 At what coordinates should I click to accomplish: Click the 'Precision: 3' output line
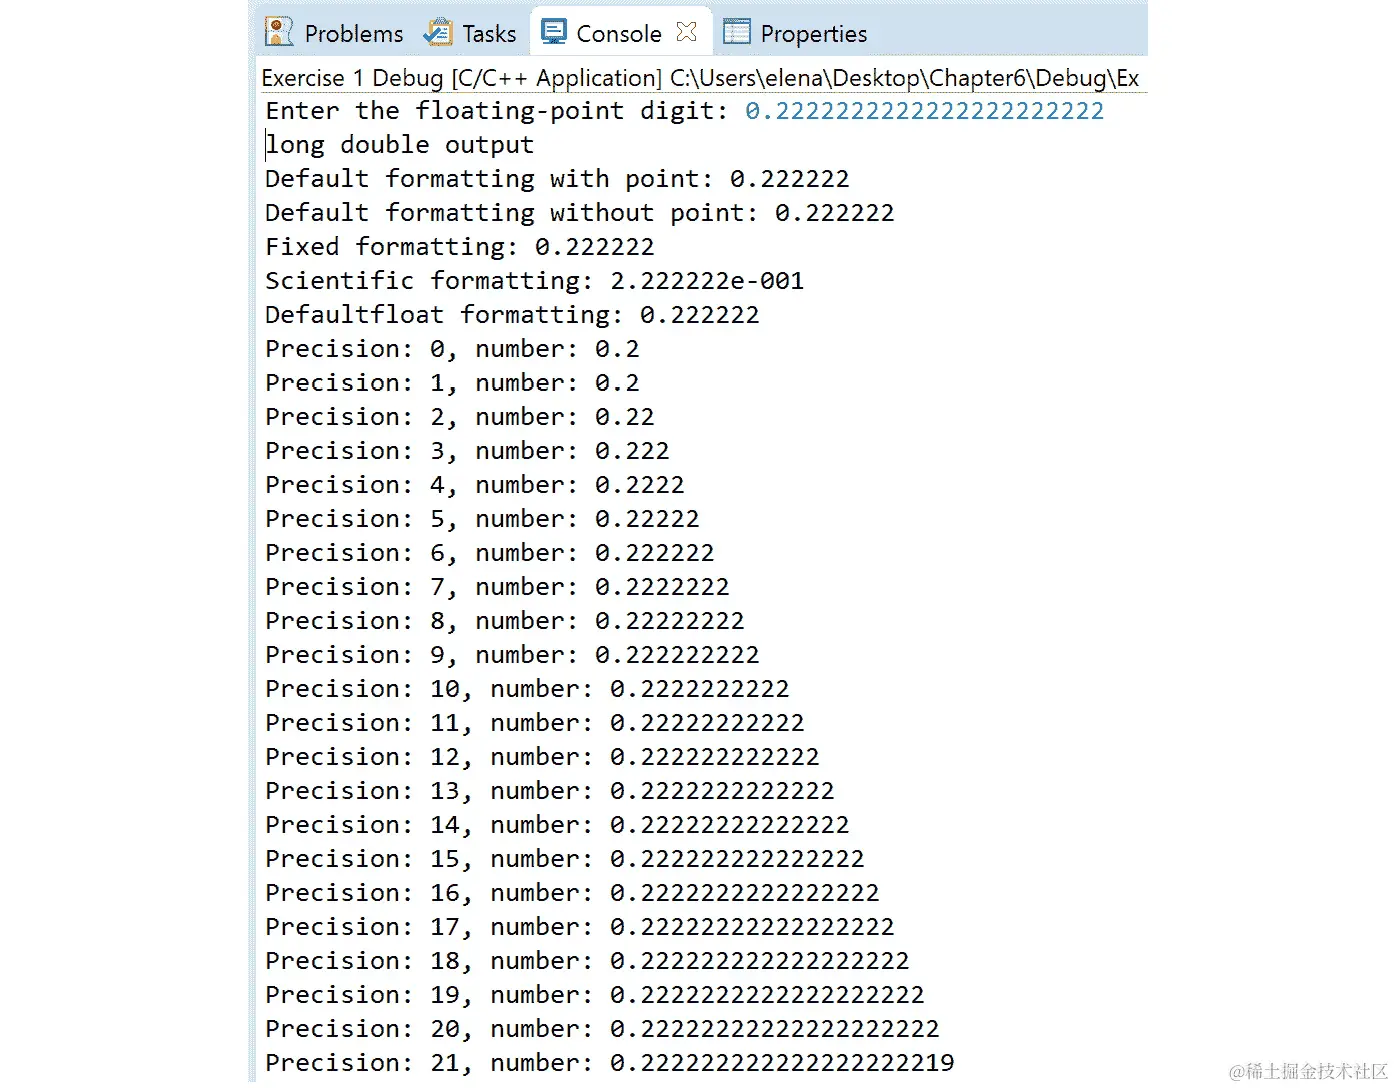click(x=467, y=451)
